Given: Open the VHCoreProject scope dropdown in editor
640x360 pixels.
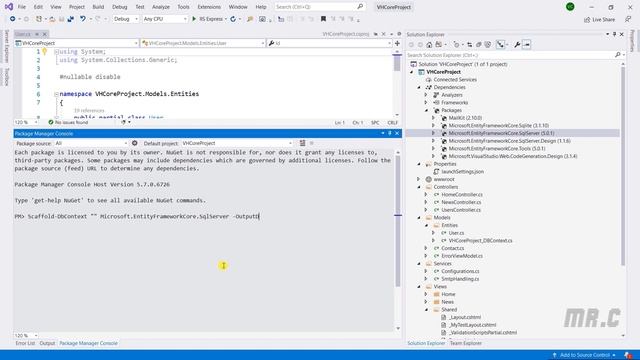Looking at the screenshot, I should pyautogui.click(x=76, y=43).
